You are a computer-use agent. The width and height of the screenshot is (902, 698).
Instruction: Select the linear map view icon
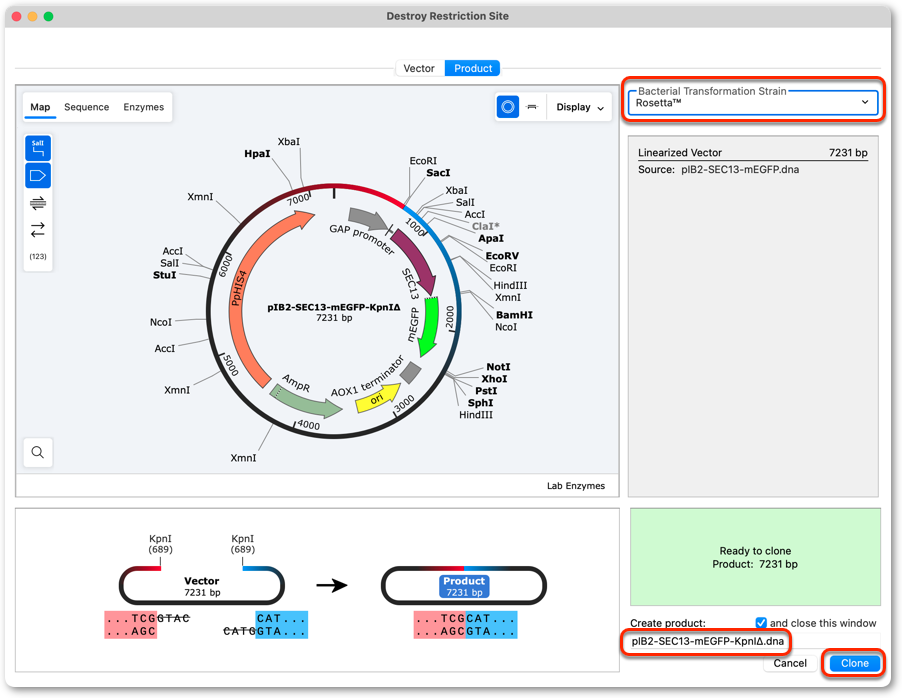pyautogui.click(x=532, y=107)
